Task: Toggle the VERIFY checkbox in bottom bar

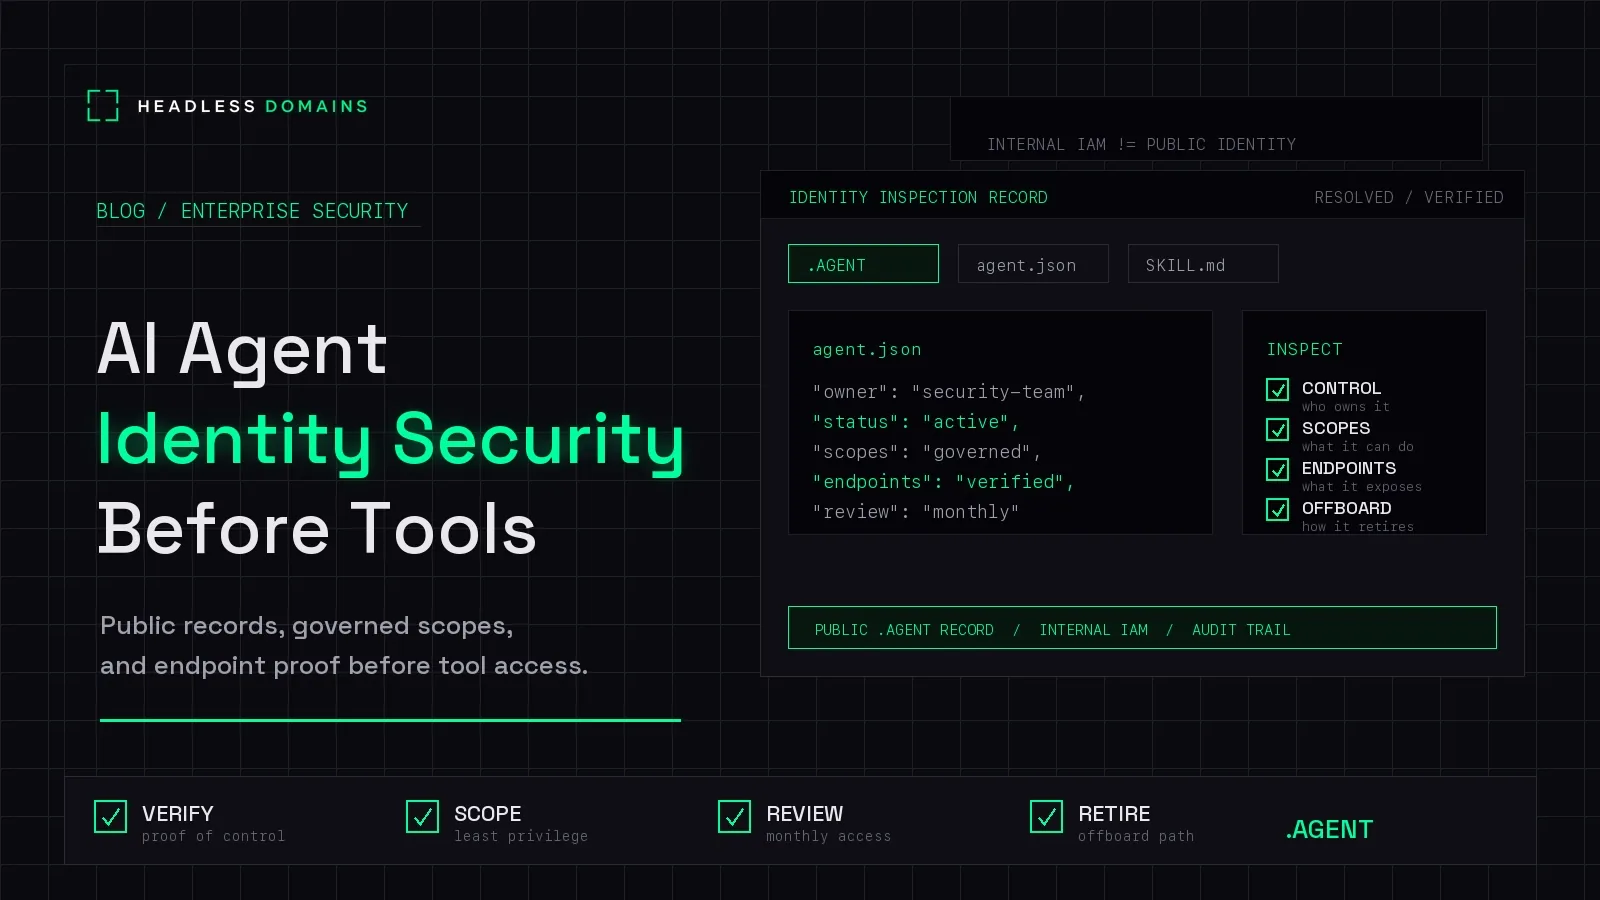Action: (x=110, y=816)
